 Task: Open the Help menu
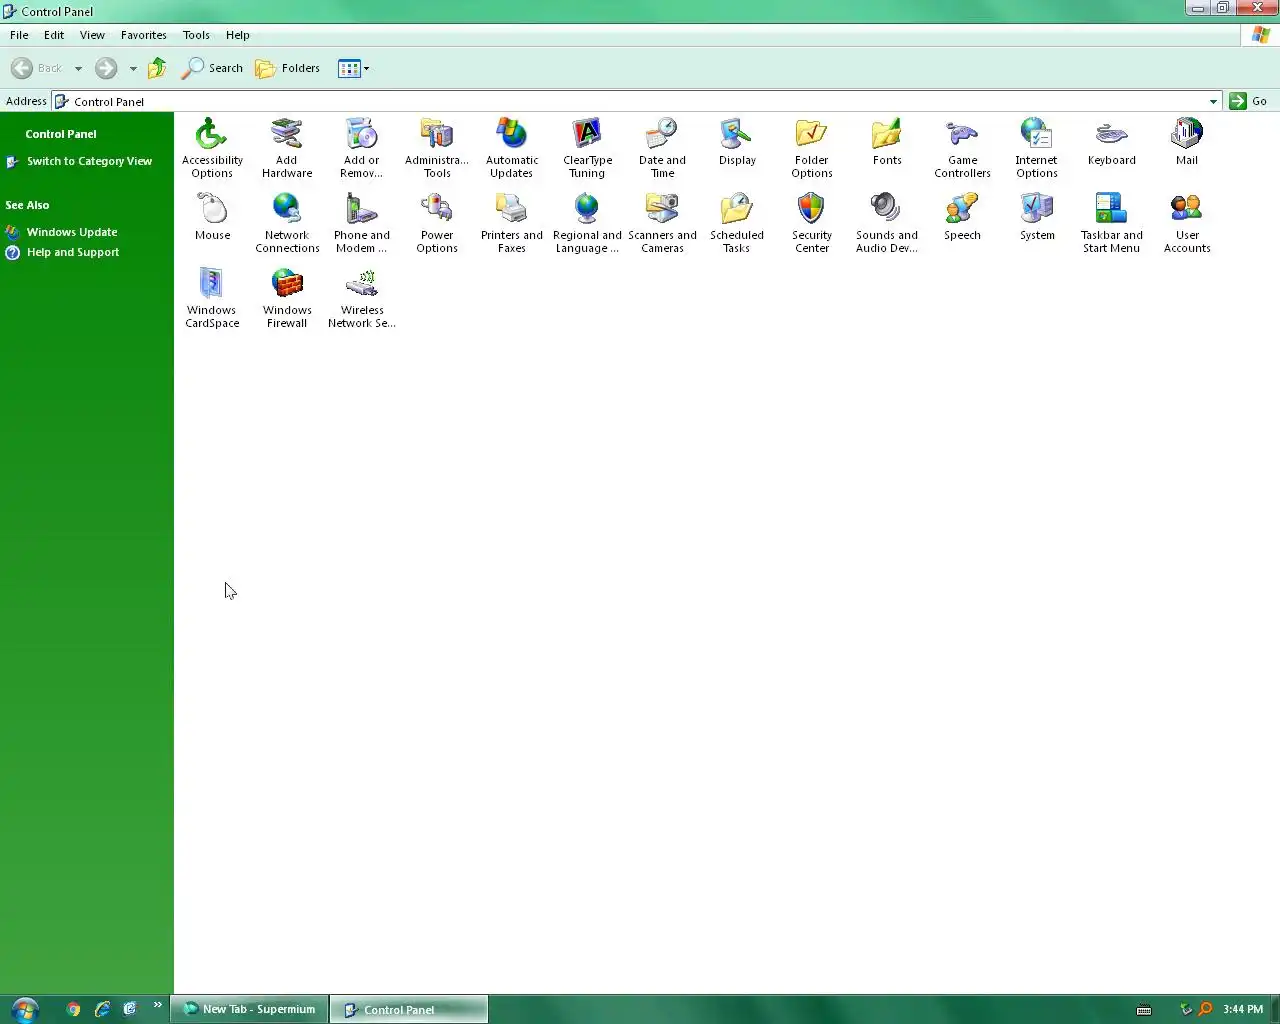tap(238, 35)
